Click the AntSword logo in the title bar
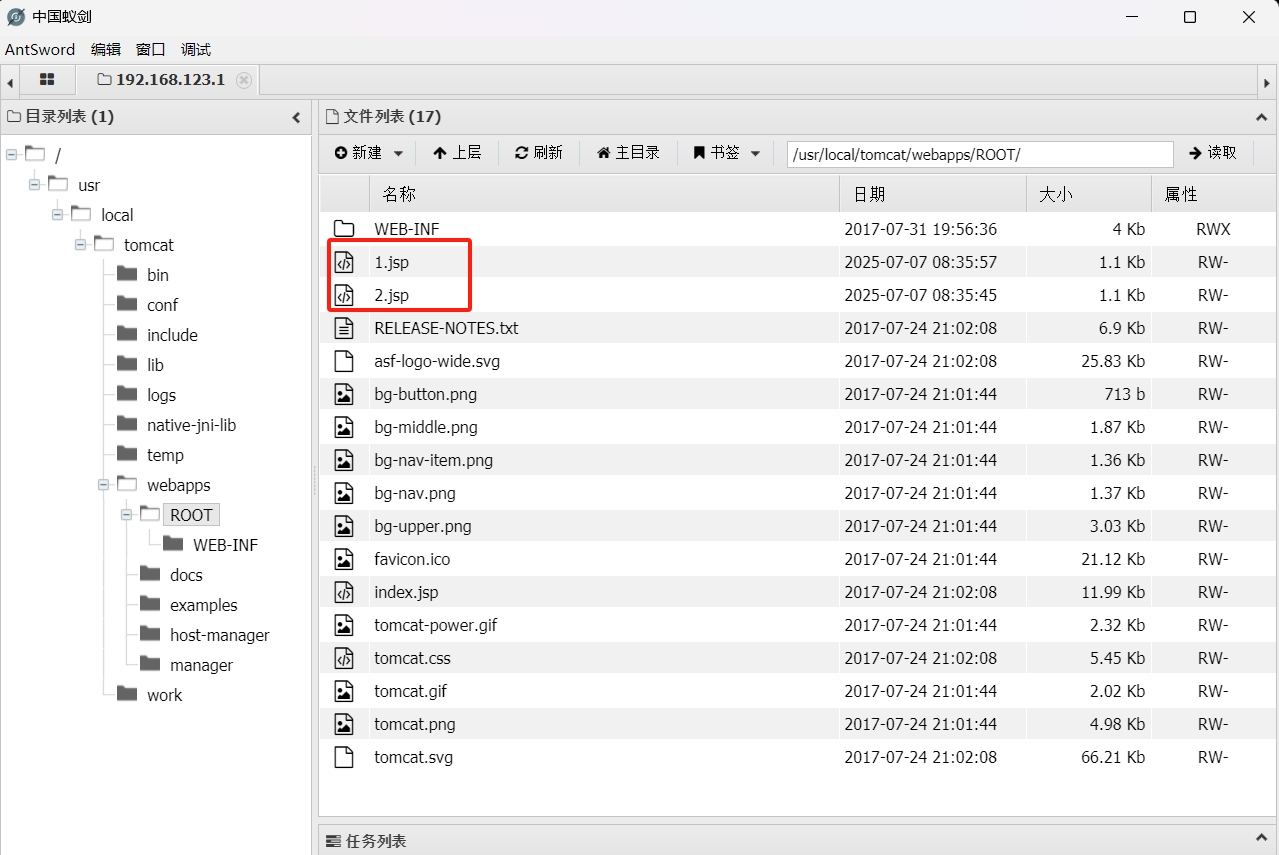The width and height of the screenshot is (1279, 855). tap(15, 16)
